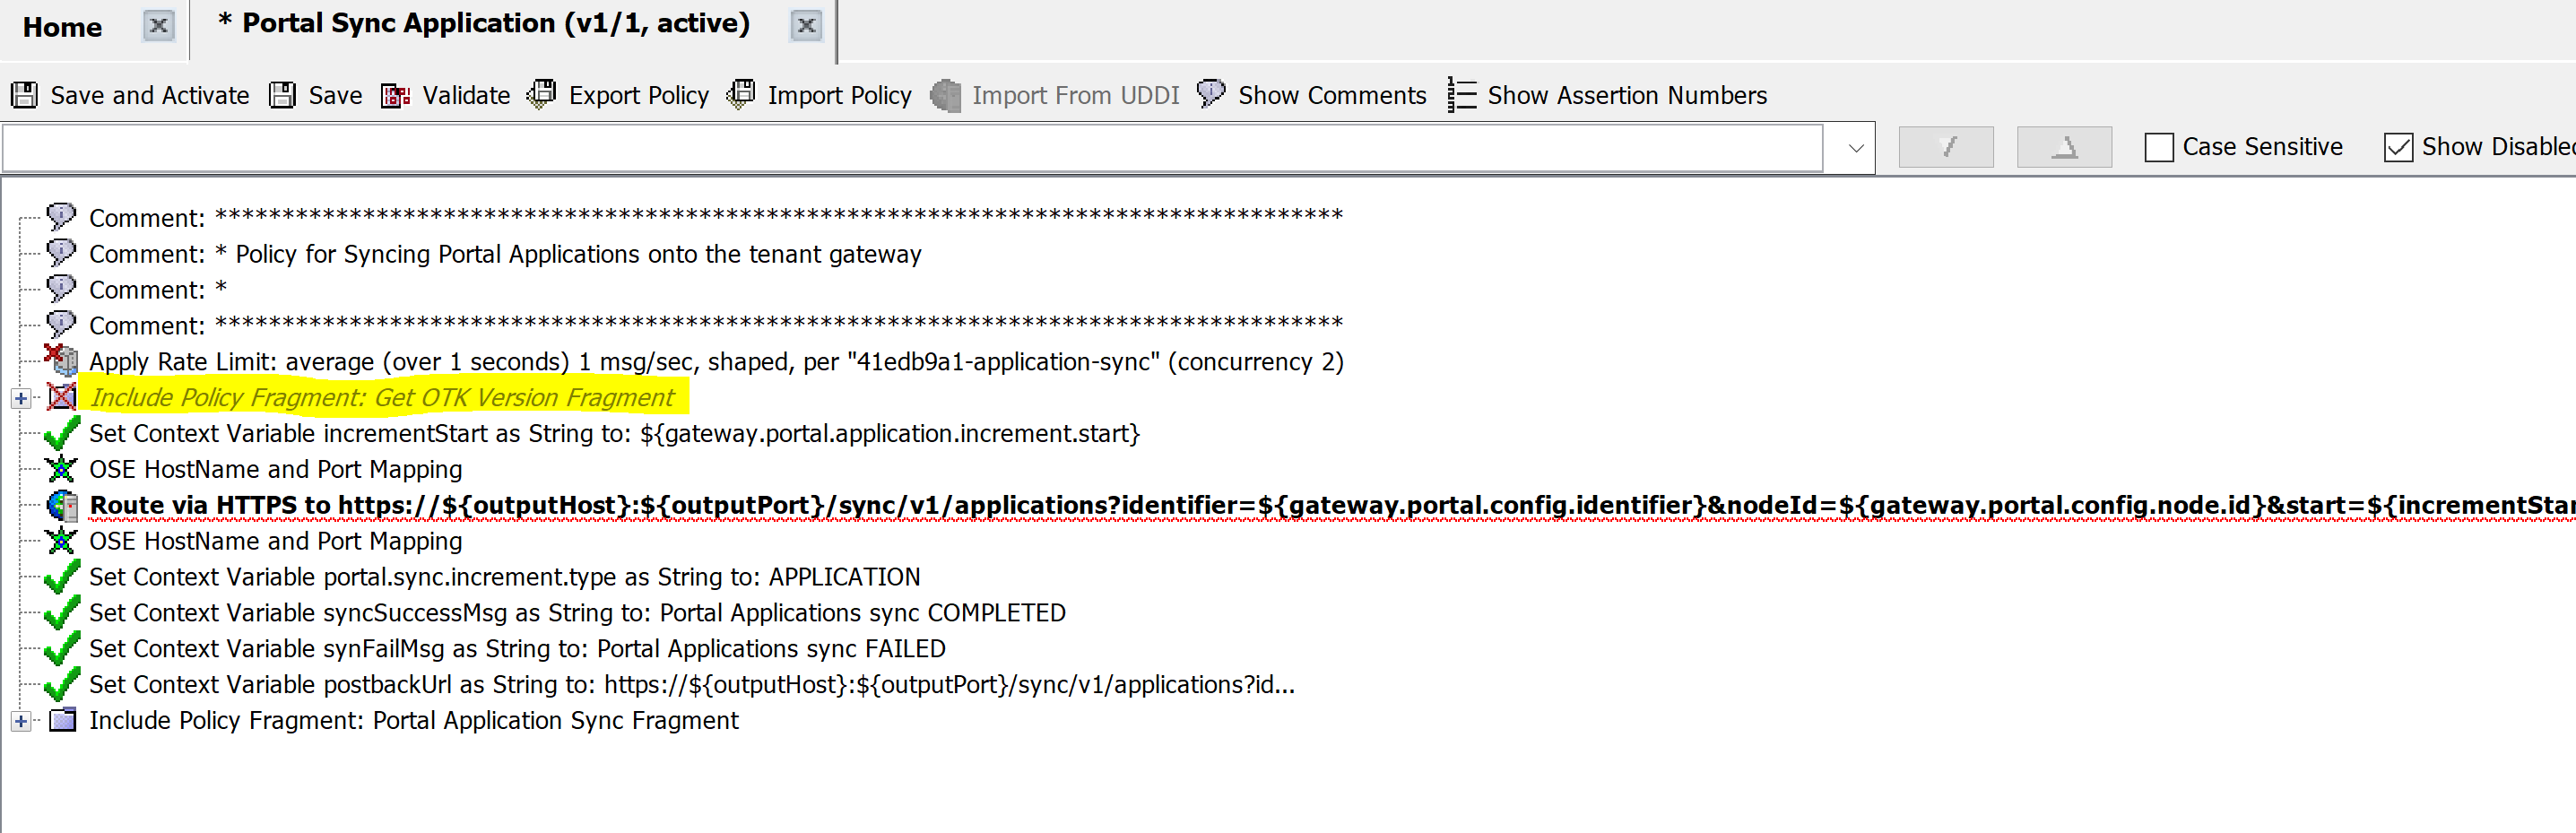This screenshot has width=2576, height=833.
Task: Select Include Policy Fragment: Portal Application Sync Fragment
Action: pos(414,721)
